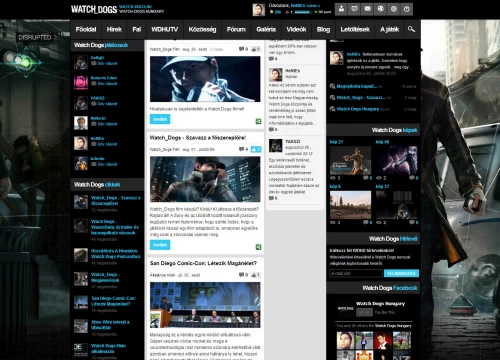Open the kép 27 gallery thumbnail
This screenshot has width=500, height=360.
(x=350, y=160)
